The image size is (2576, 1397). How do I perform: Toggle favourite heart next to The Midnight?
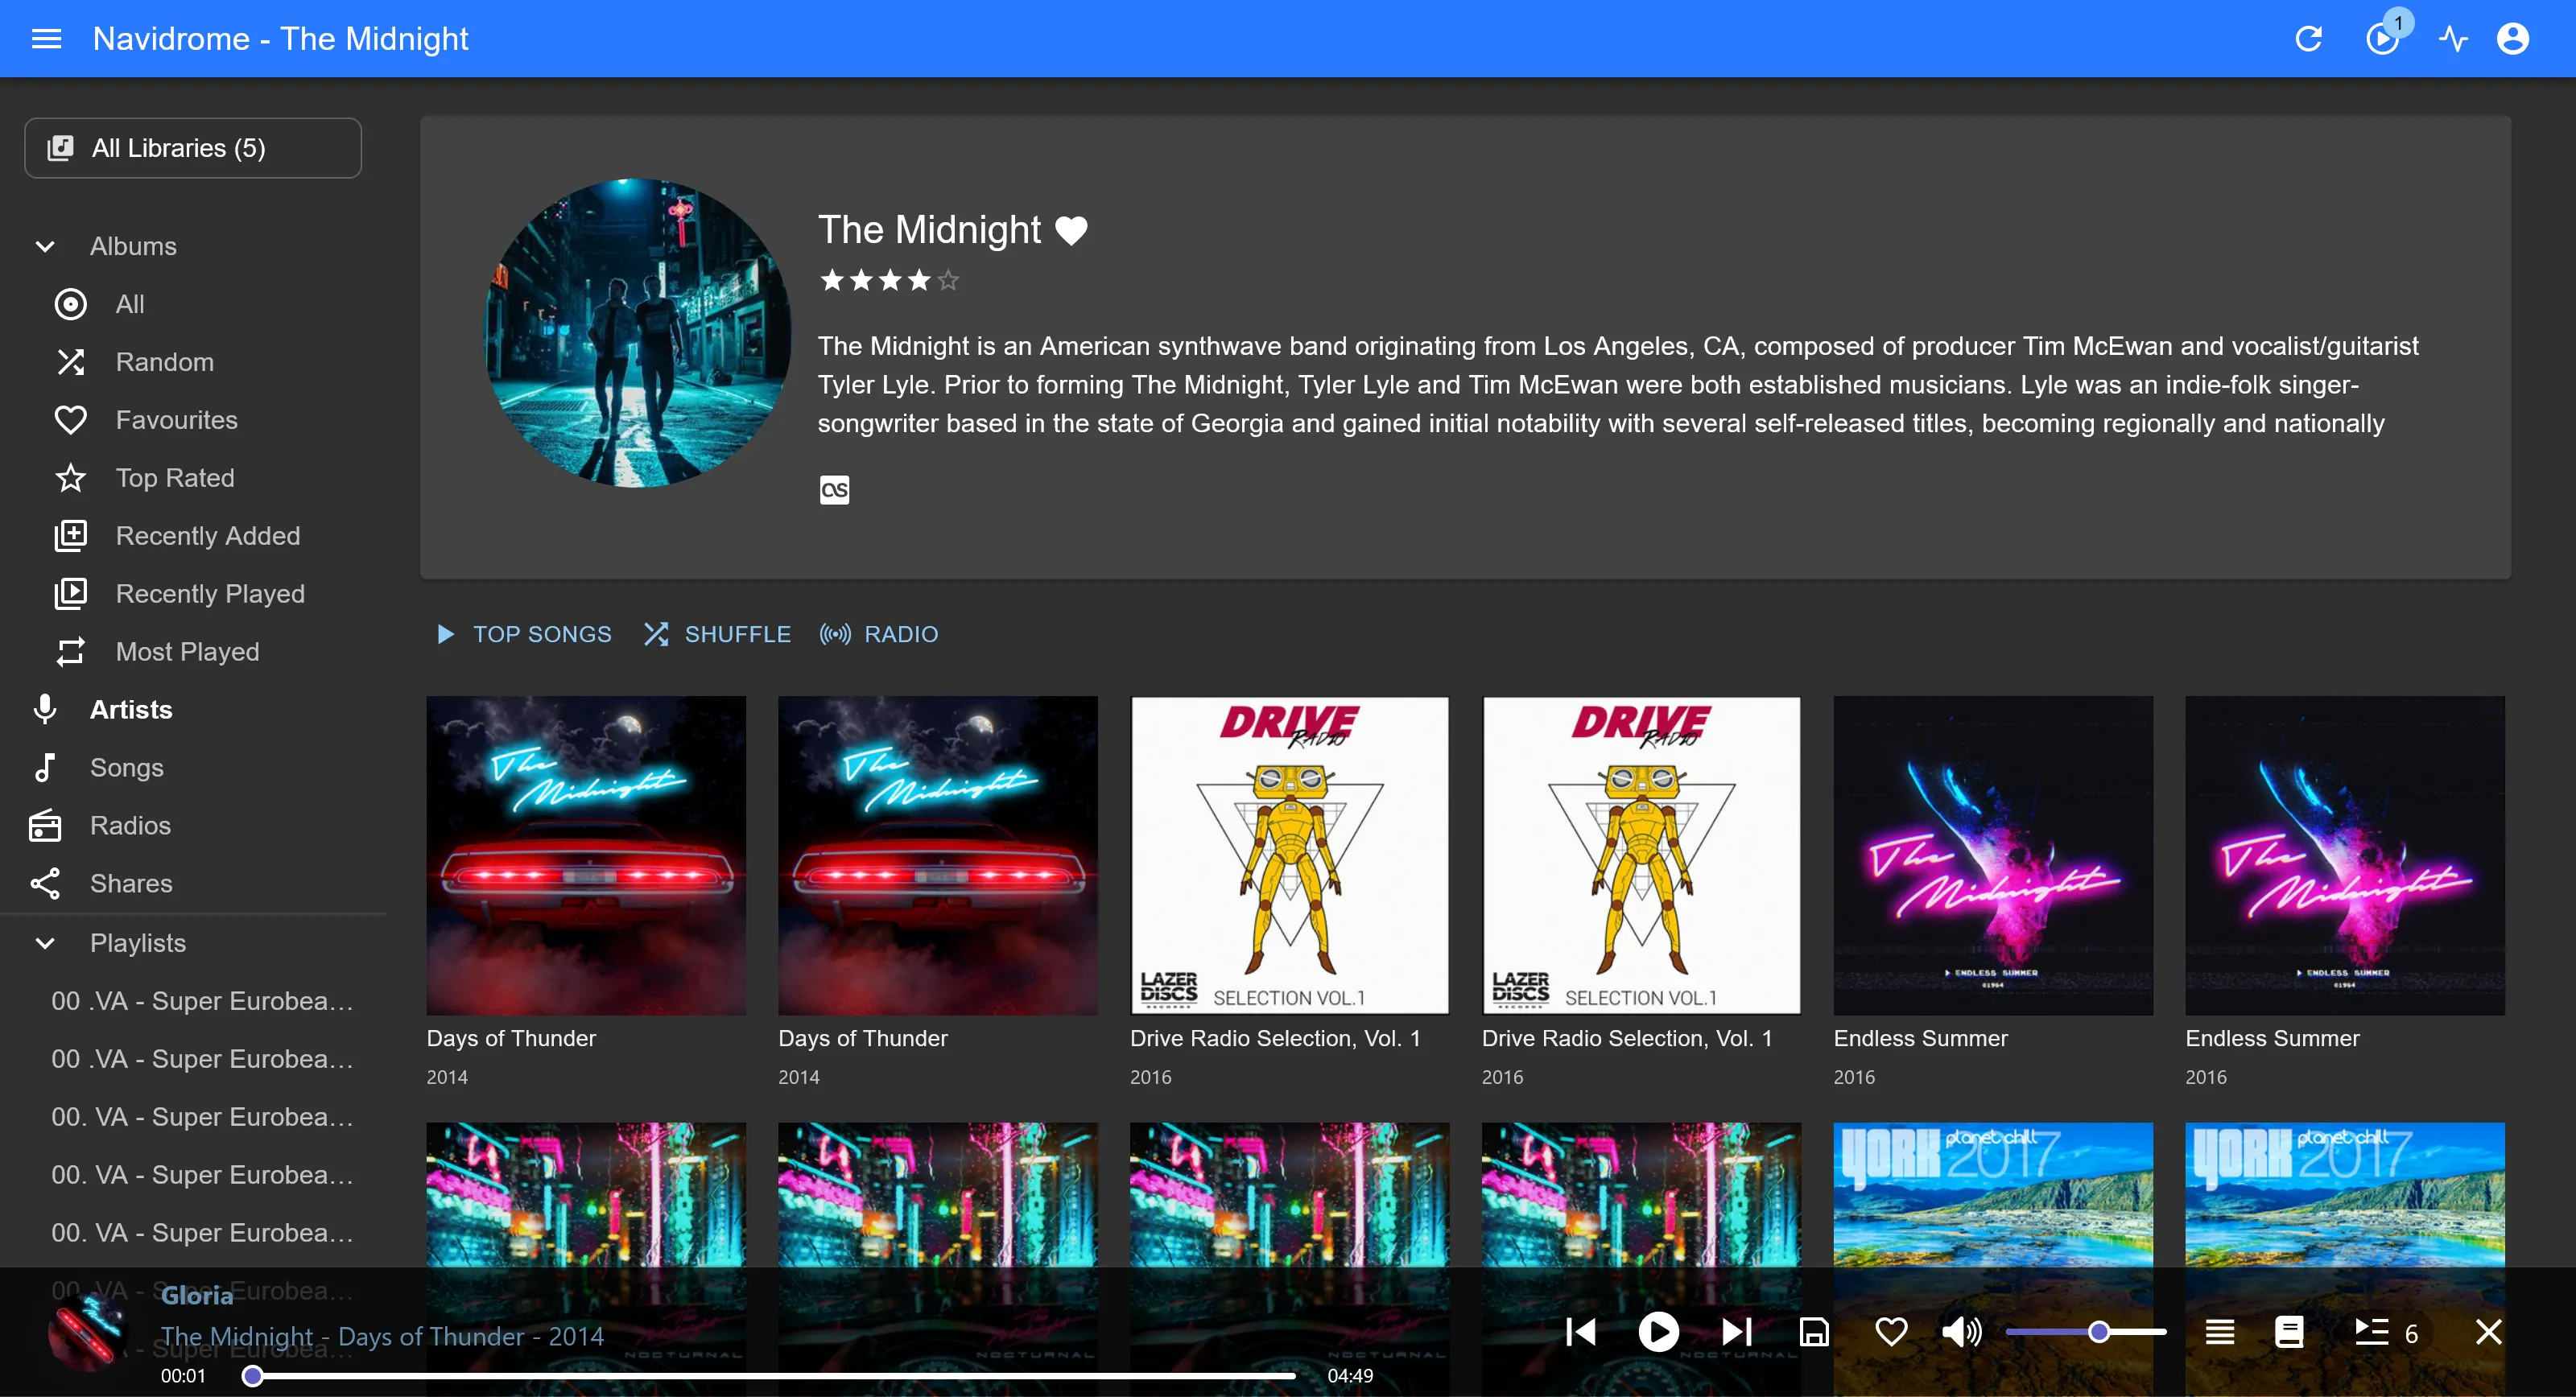[x=1071, y=231]
